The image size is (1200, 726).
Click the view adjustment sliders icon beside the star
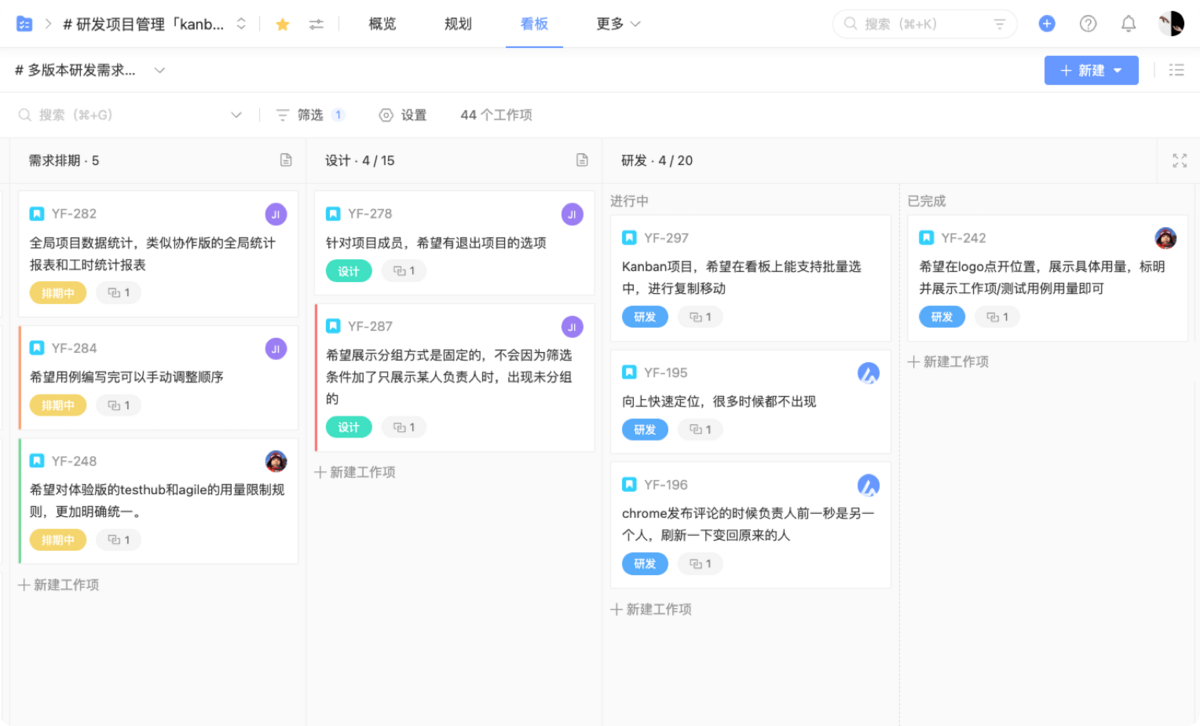[x=314, y=23]
